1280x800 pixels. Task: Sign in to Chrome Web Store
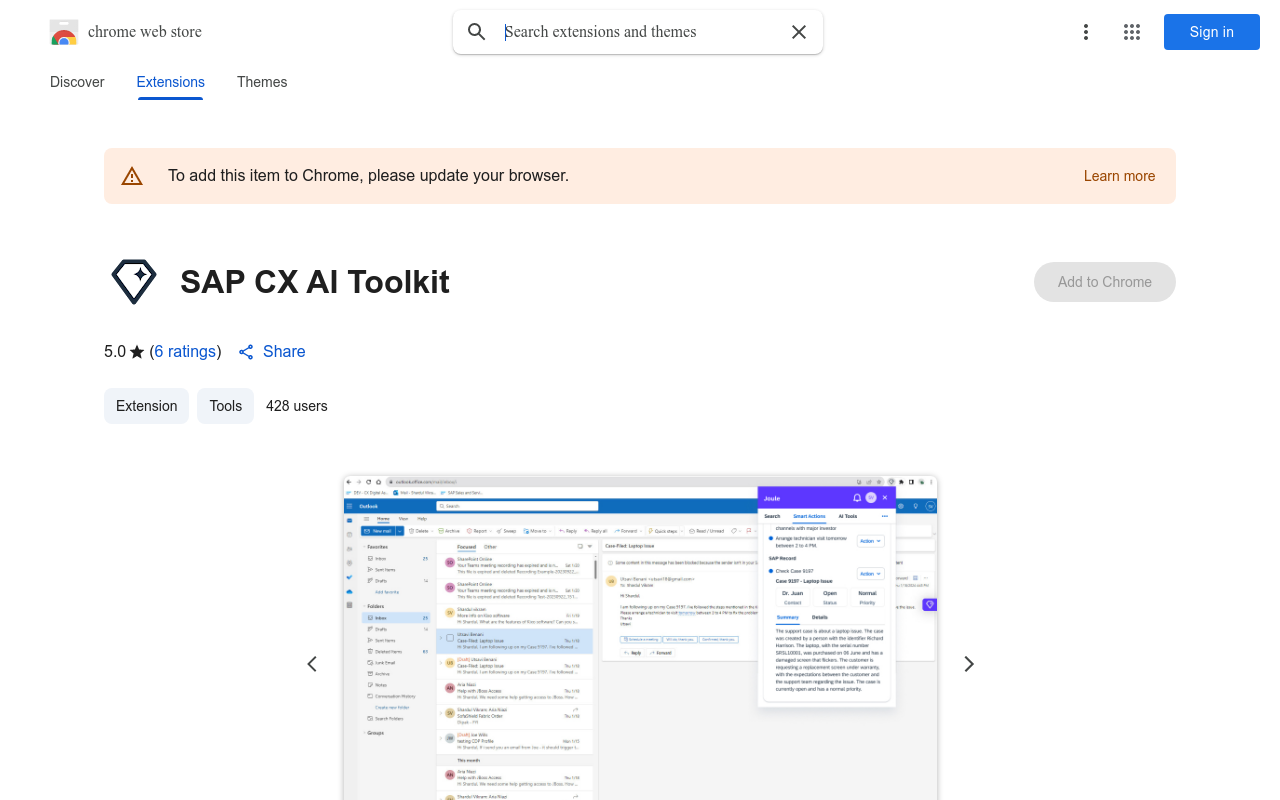coord(1212,32)
